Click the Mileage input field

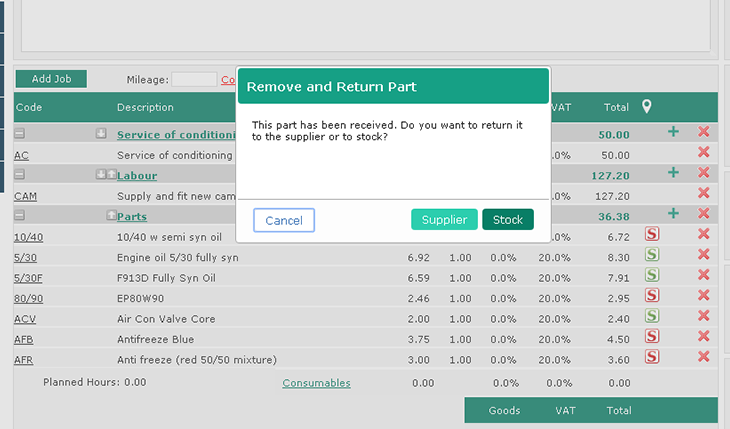coord(193,80)
